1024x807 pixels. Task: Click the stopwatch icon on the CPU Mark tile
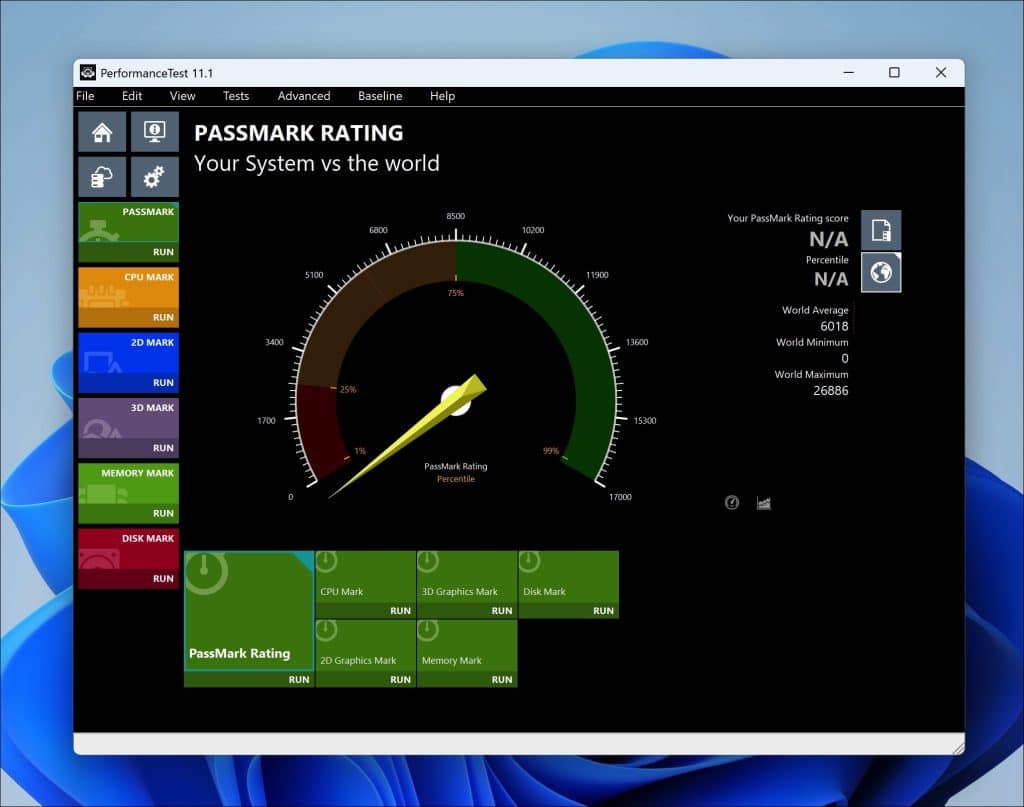[x=325, y=564]
